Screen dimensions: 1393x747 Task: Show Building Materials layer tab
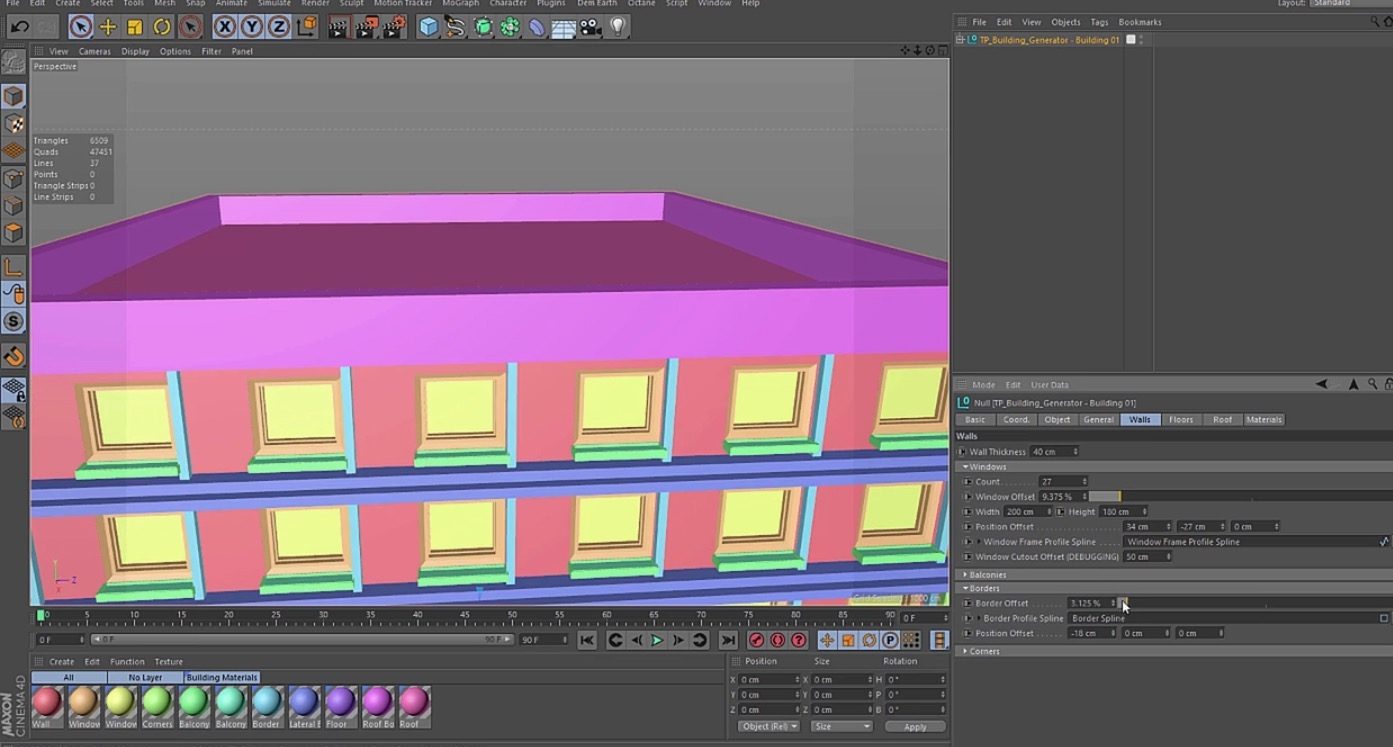pyautogui.click(x=222, y=678)
